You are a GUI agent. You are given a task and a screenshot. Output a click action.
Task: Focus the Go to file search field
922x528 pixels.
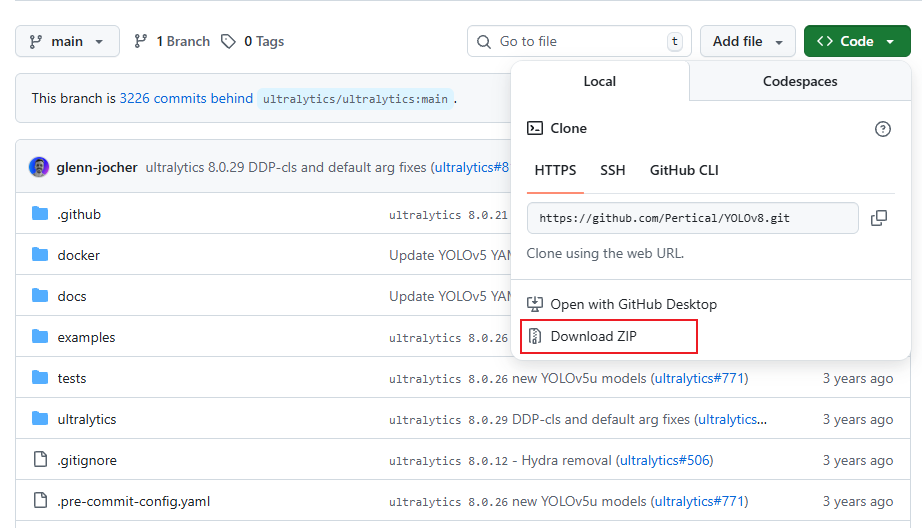pyautogui.click(x=579, y=41)
